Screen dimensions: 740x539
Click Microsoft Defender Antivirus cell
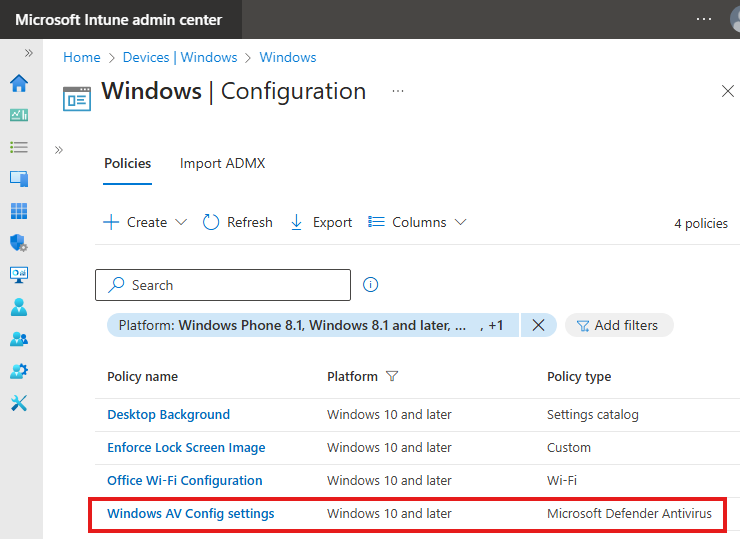(629, 514)
